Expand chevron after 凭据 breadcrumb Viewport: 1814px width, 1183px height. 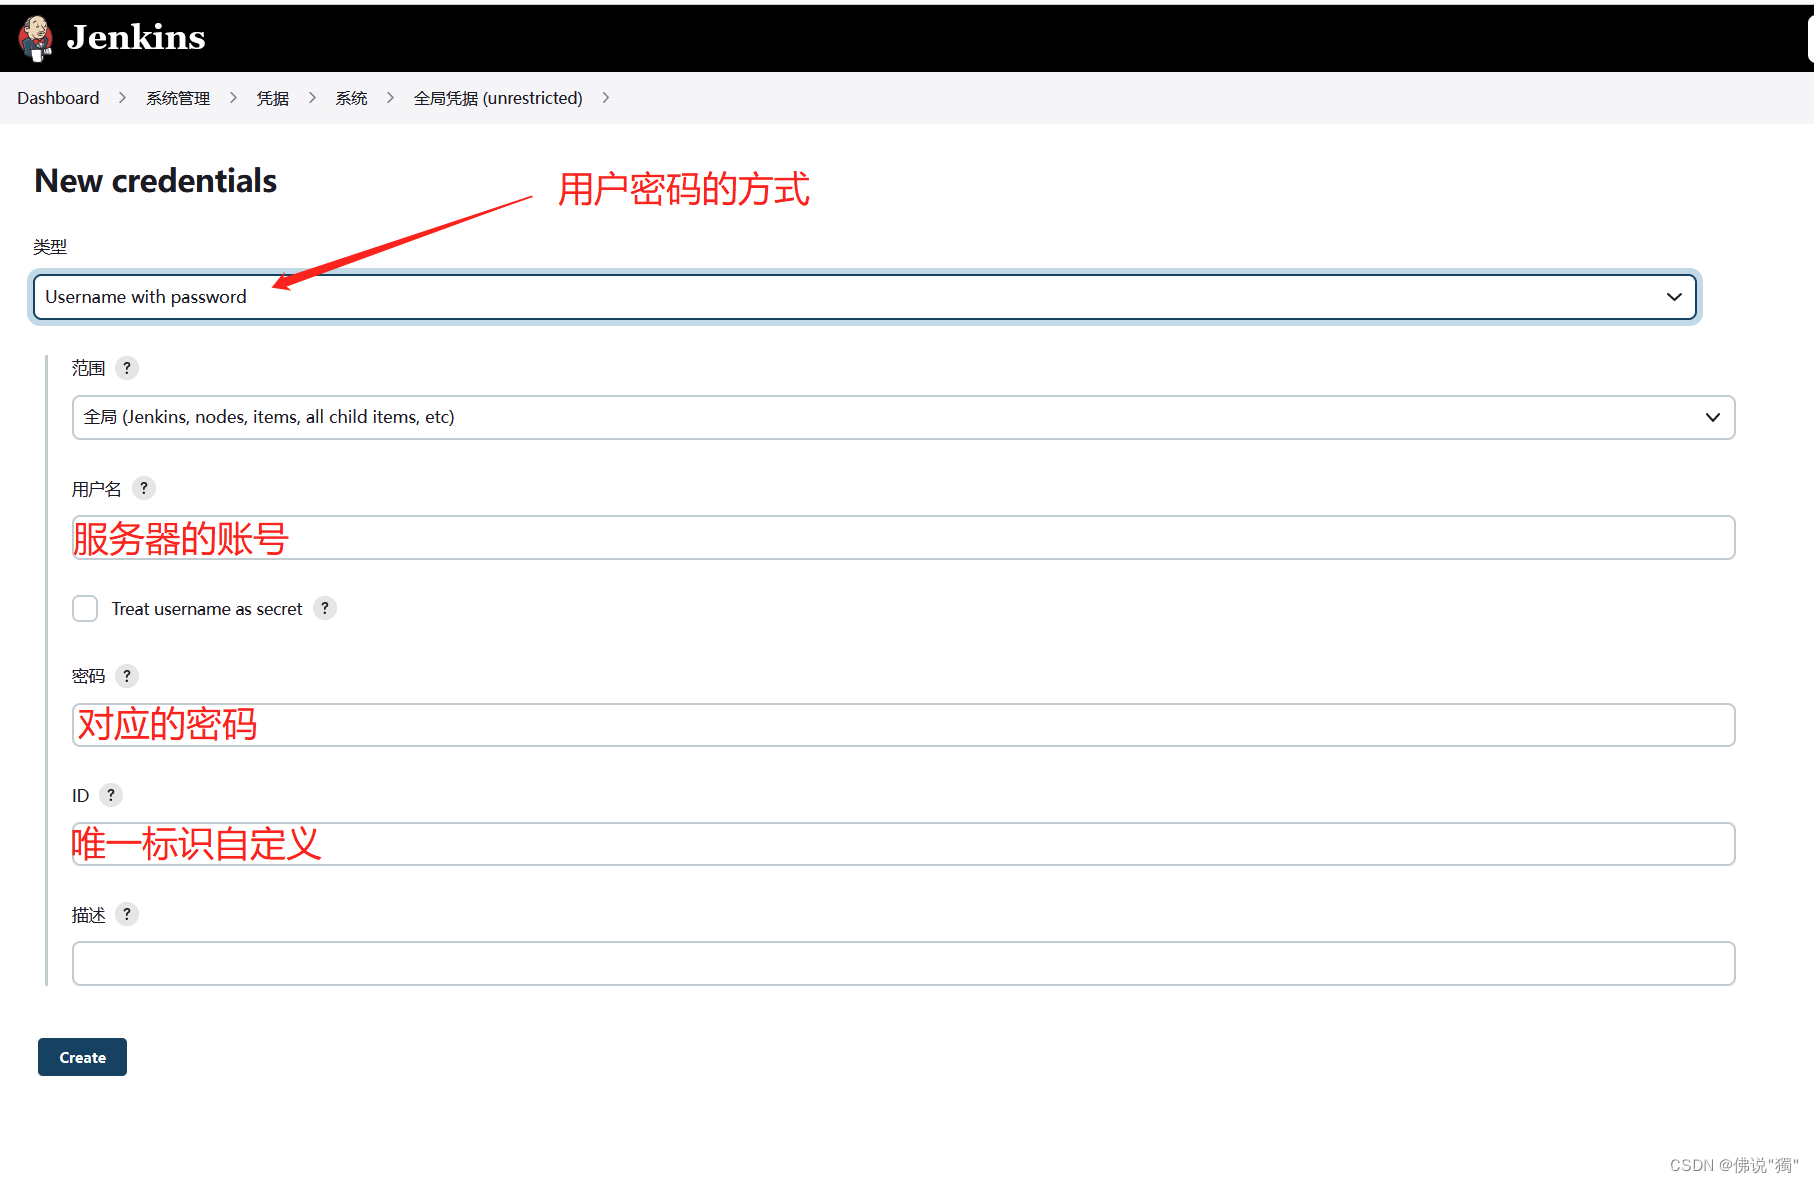click(312, 98)
